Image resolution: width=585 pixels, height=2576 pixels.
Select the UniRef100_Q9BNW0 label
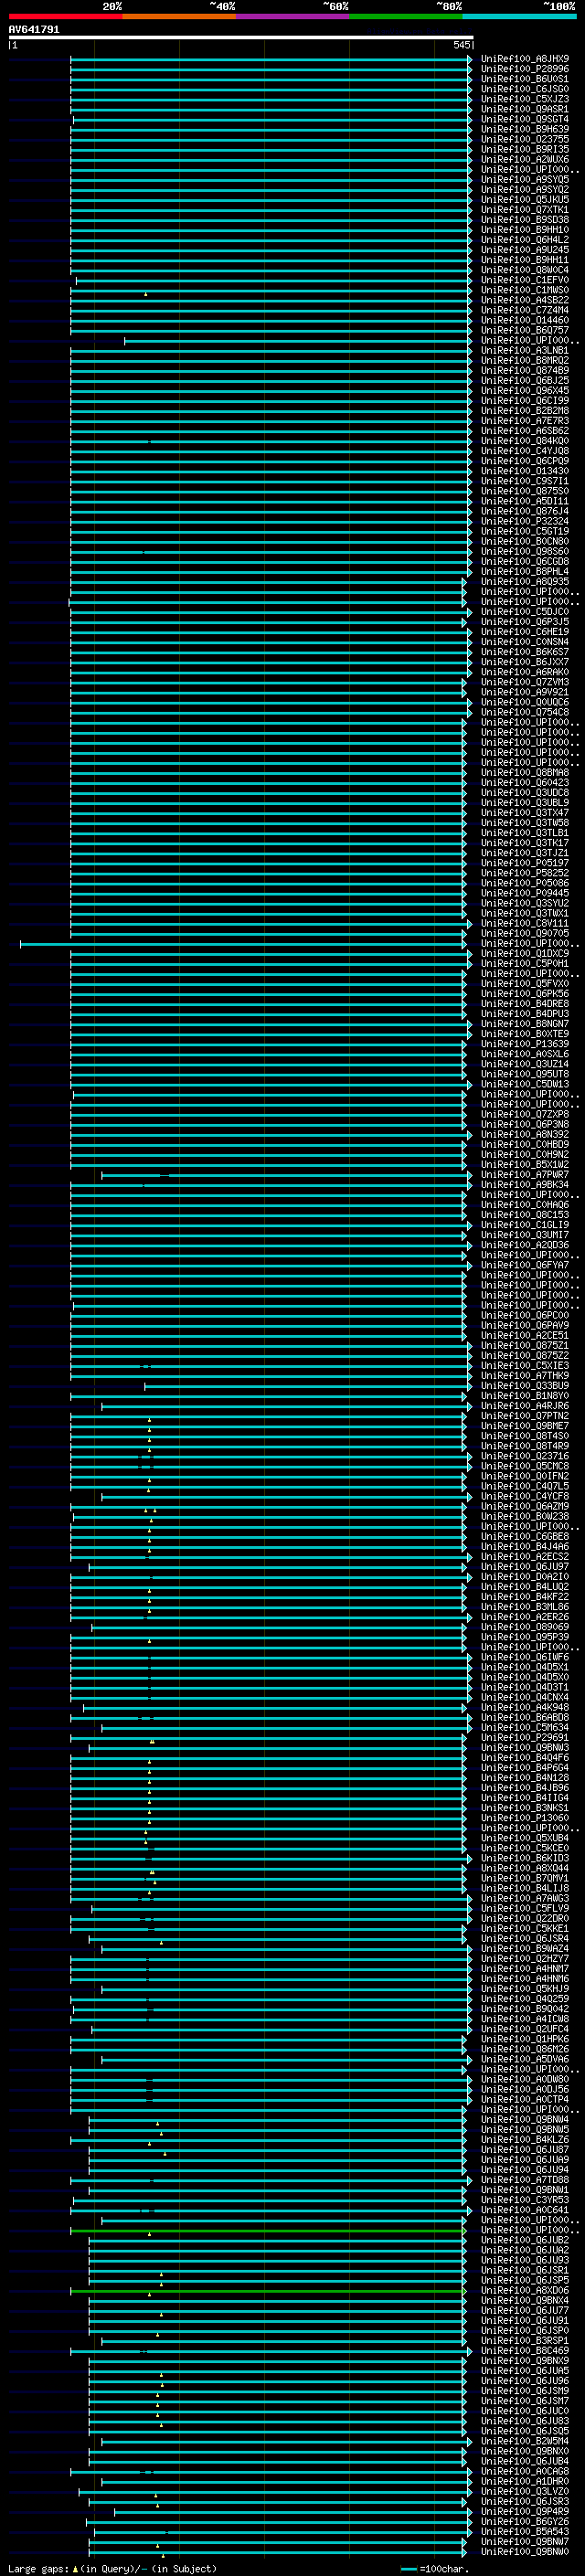point(524,2551)
